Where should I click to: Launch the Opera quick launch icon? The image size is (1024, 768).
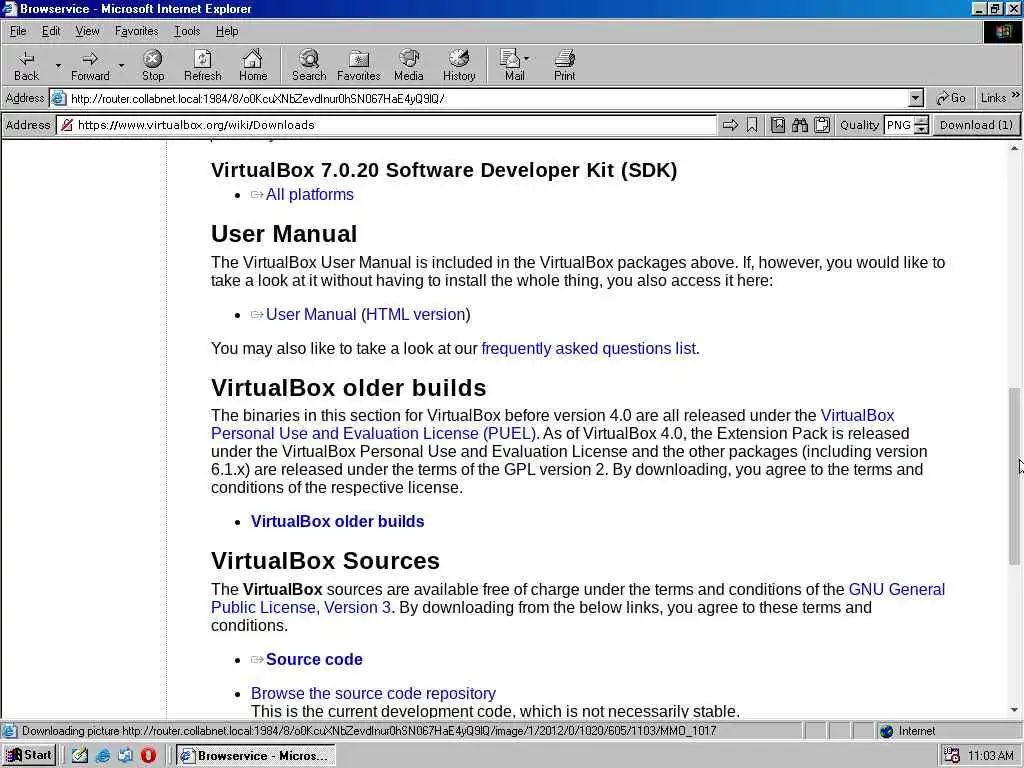point(148,756)
